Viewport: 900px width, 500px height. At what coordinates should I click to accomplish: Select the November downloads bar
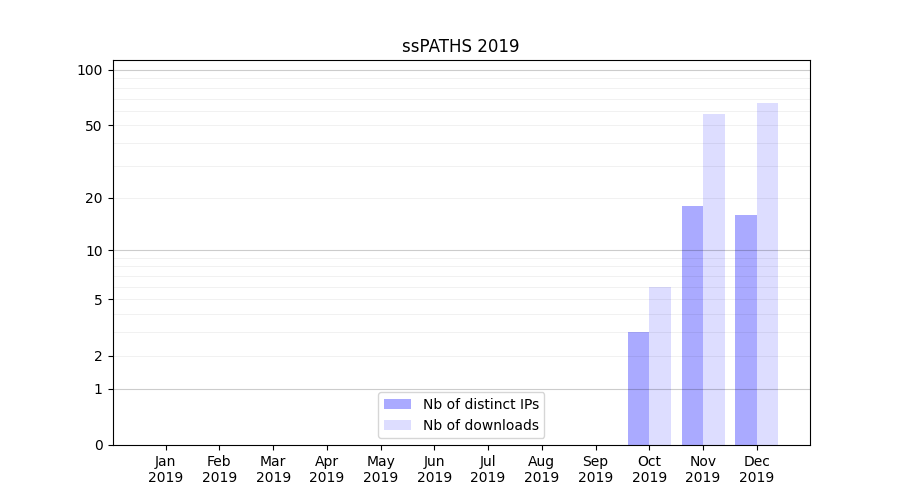[x=714, y=280]
